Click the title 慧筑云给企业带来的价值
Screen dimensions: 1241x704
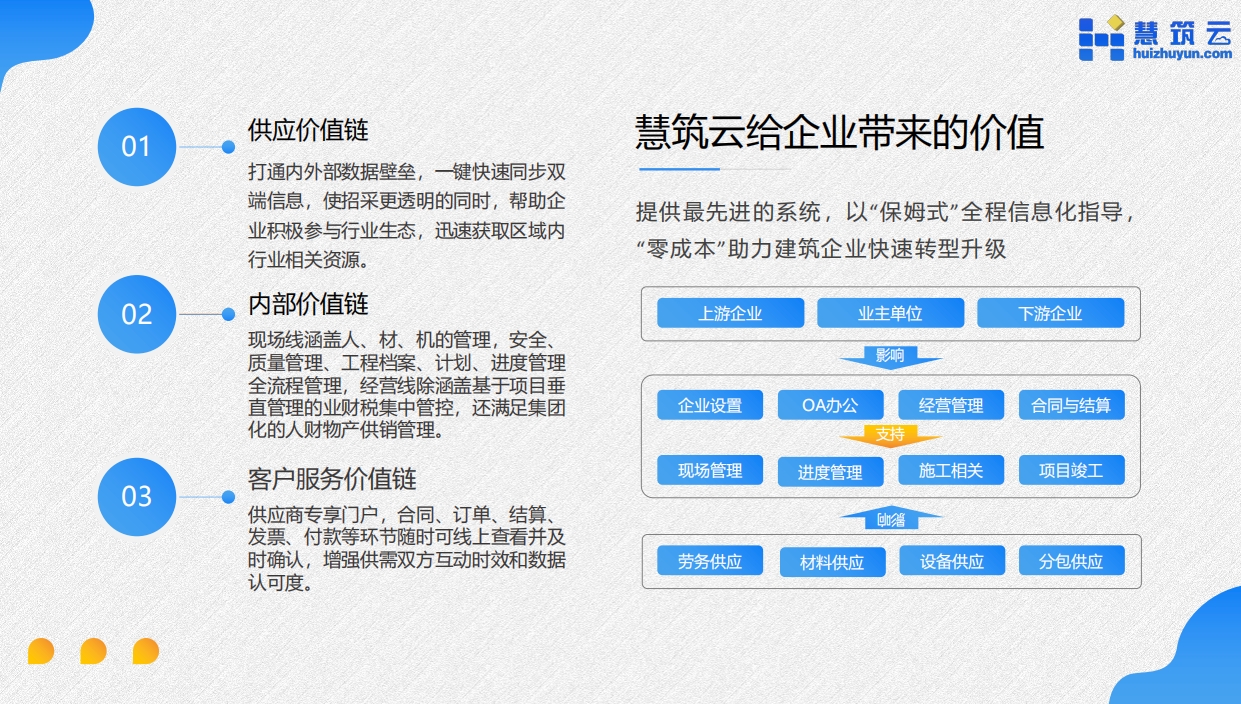tap(840, 131)
